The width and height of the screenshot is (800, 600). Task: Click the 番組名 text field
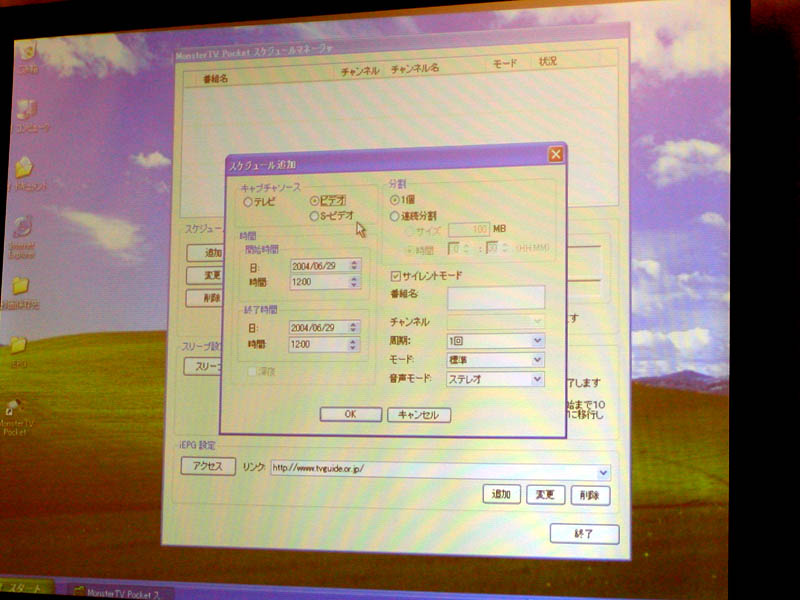496,297
